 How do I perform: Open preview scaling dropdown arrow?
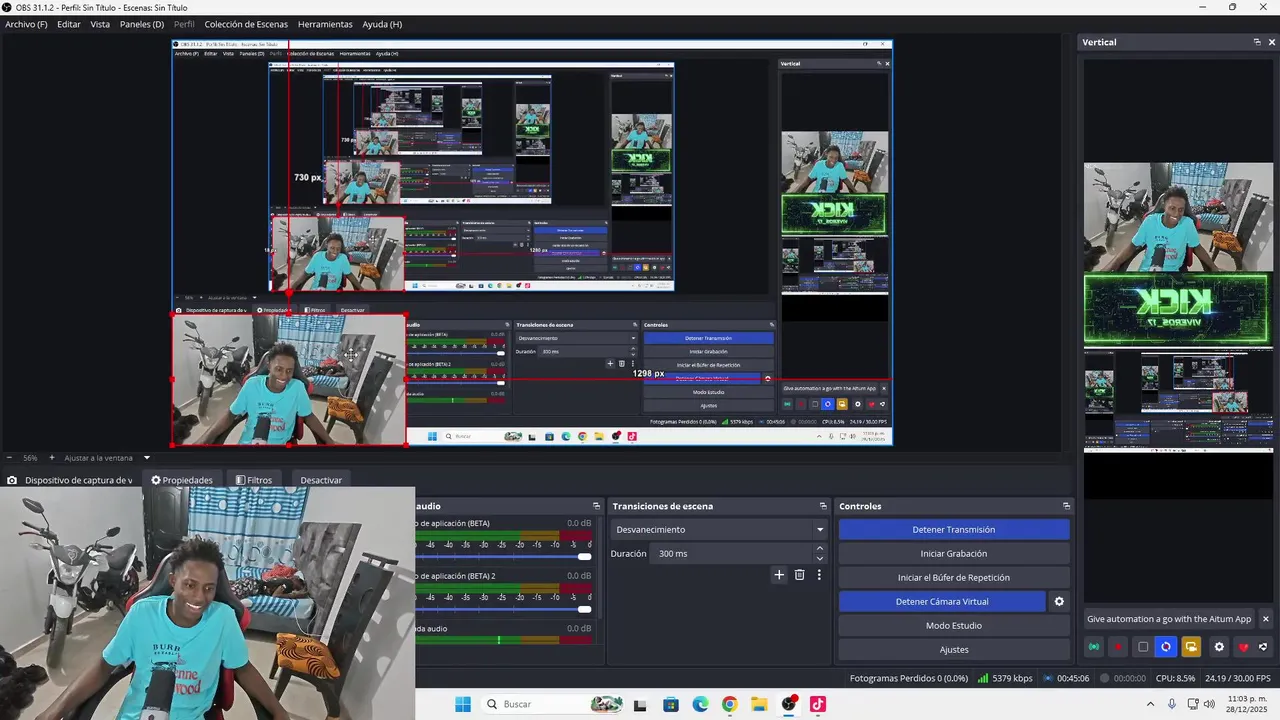tap(146, 458)
